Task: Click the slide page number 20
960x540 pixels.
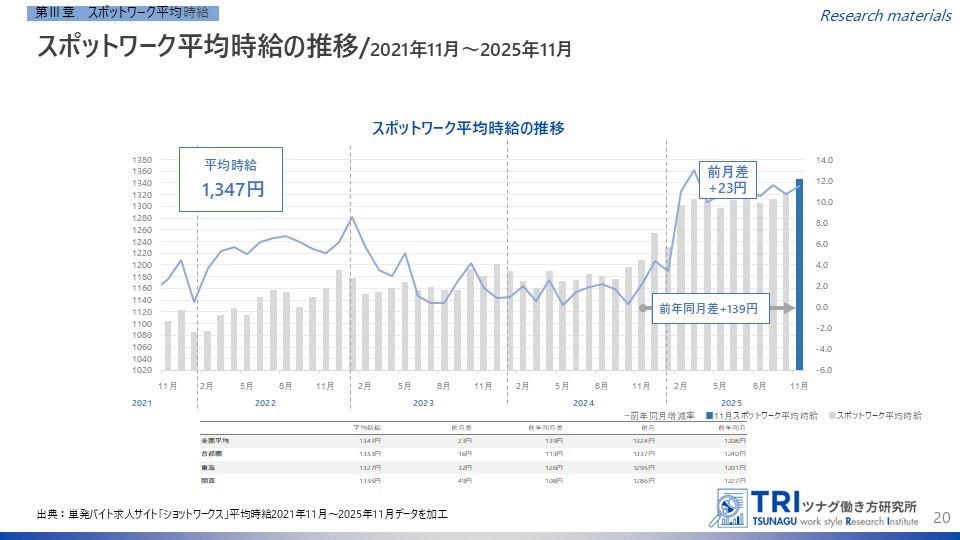Action: coord(940,517)
